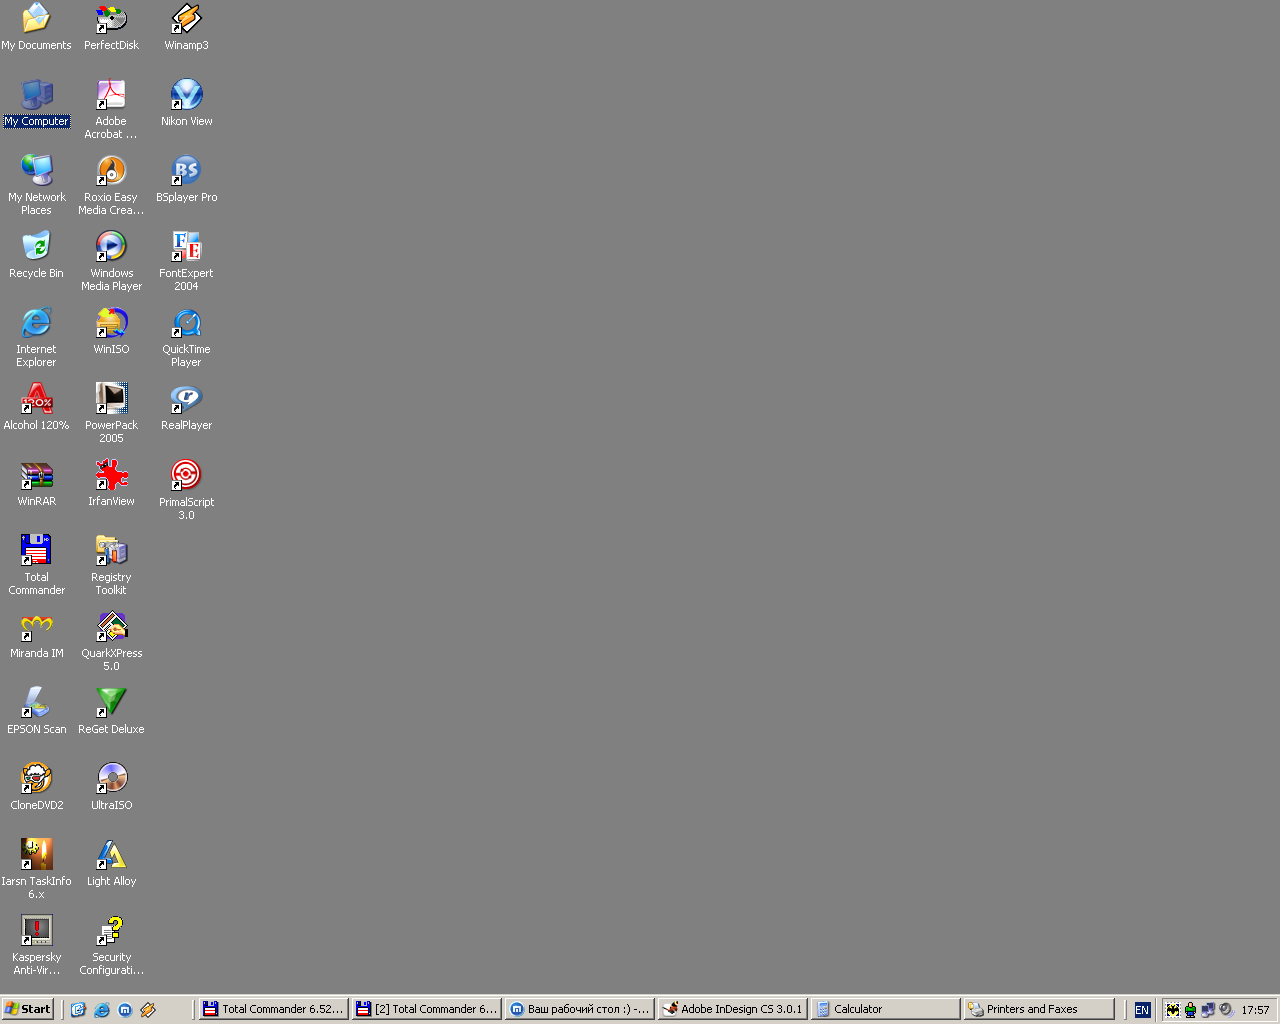This screenshot has height=1024, width=1280.
Task: Open My Documents desktop icon
Action: (36, 26)
